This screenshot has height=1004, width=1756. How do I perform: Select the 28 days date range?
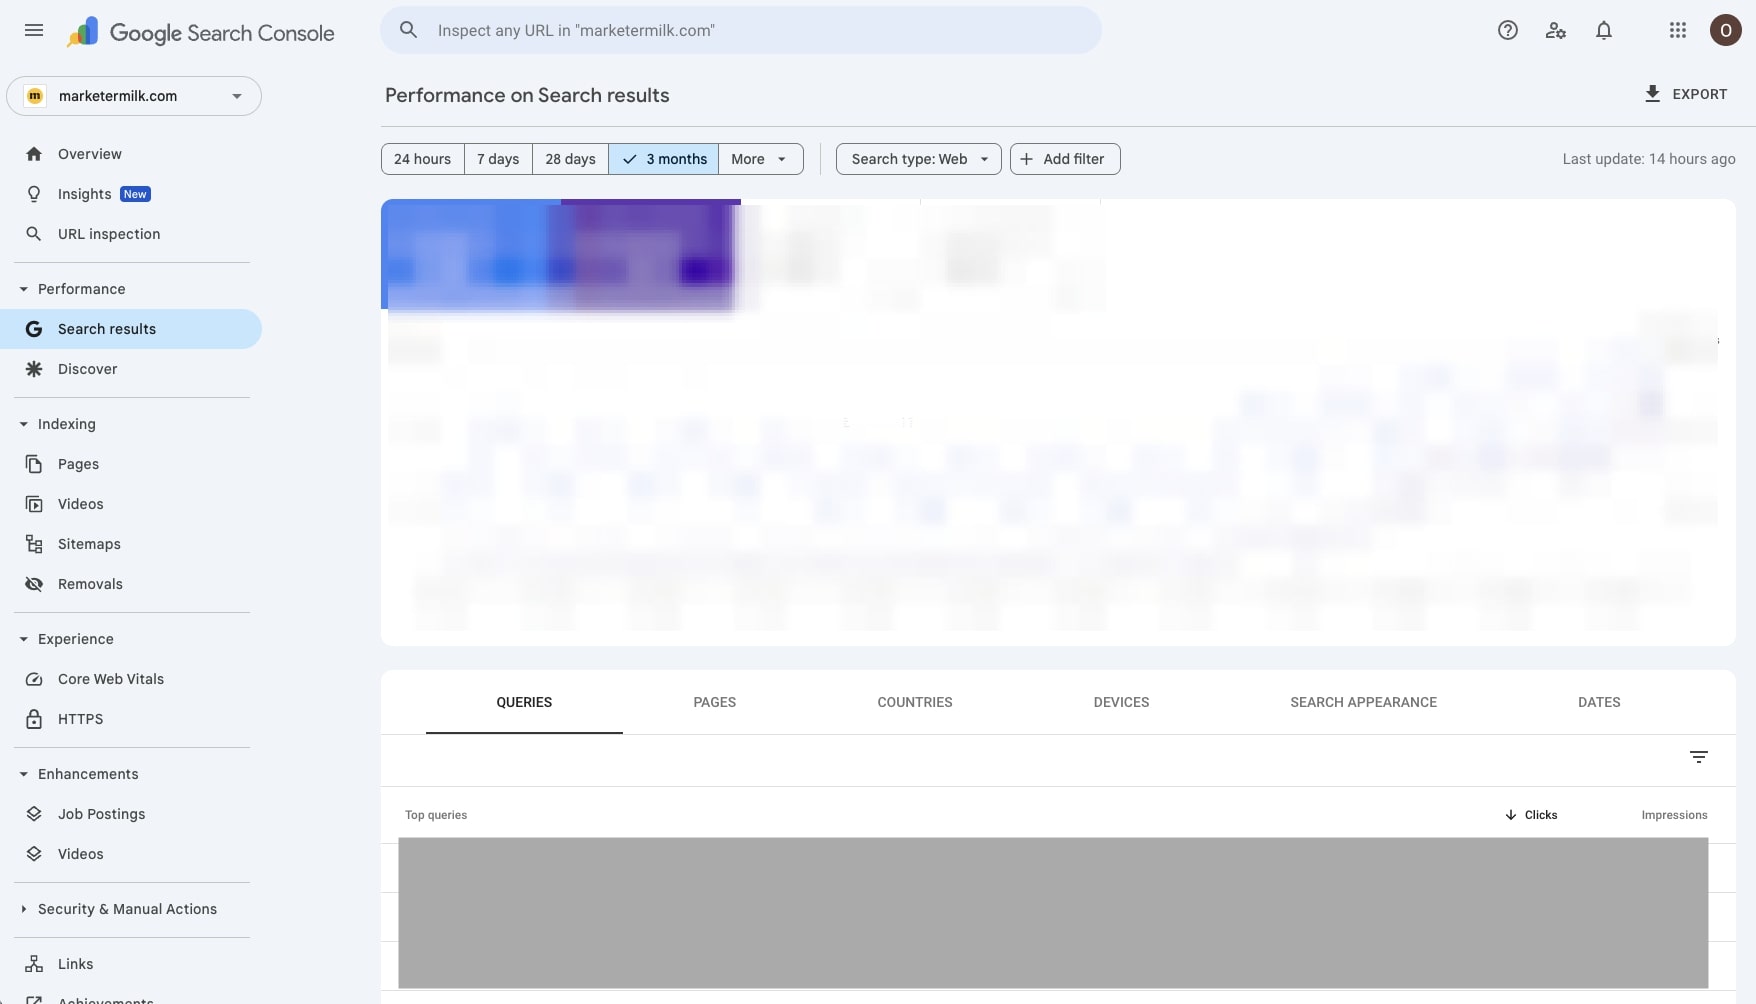570,159
